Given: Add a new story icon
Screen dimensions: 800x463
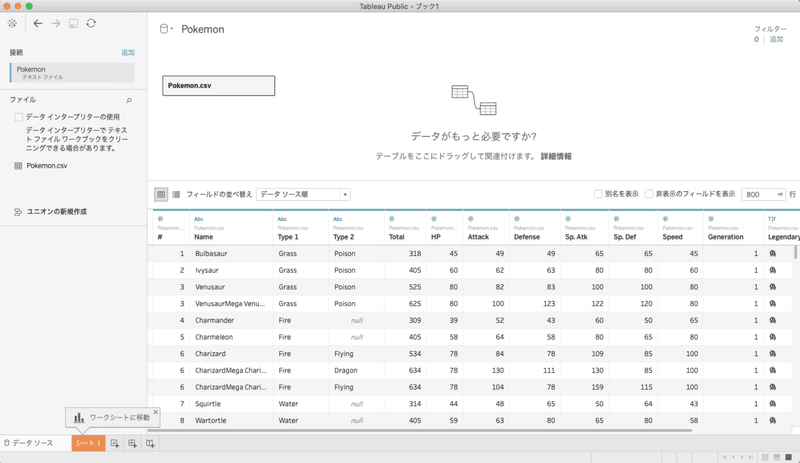Looking at the screenshot, I should click(x=150, y=444).
